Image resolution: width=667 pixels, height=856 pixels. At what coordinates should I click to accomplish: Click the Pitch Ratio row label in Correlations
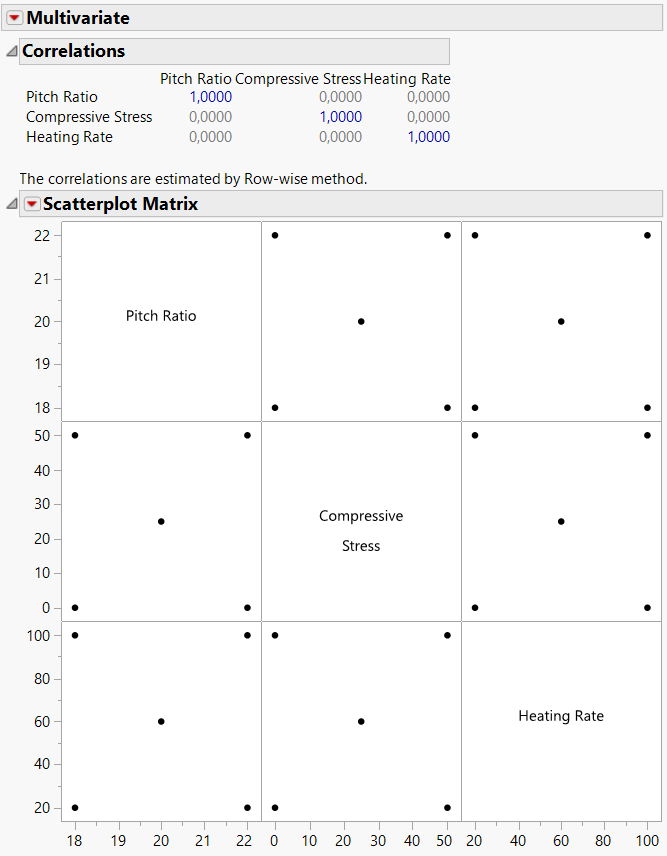tap(62, 97)
